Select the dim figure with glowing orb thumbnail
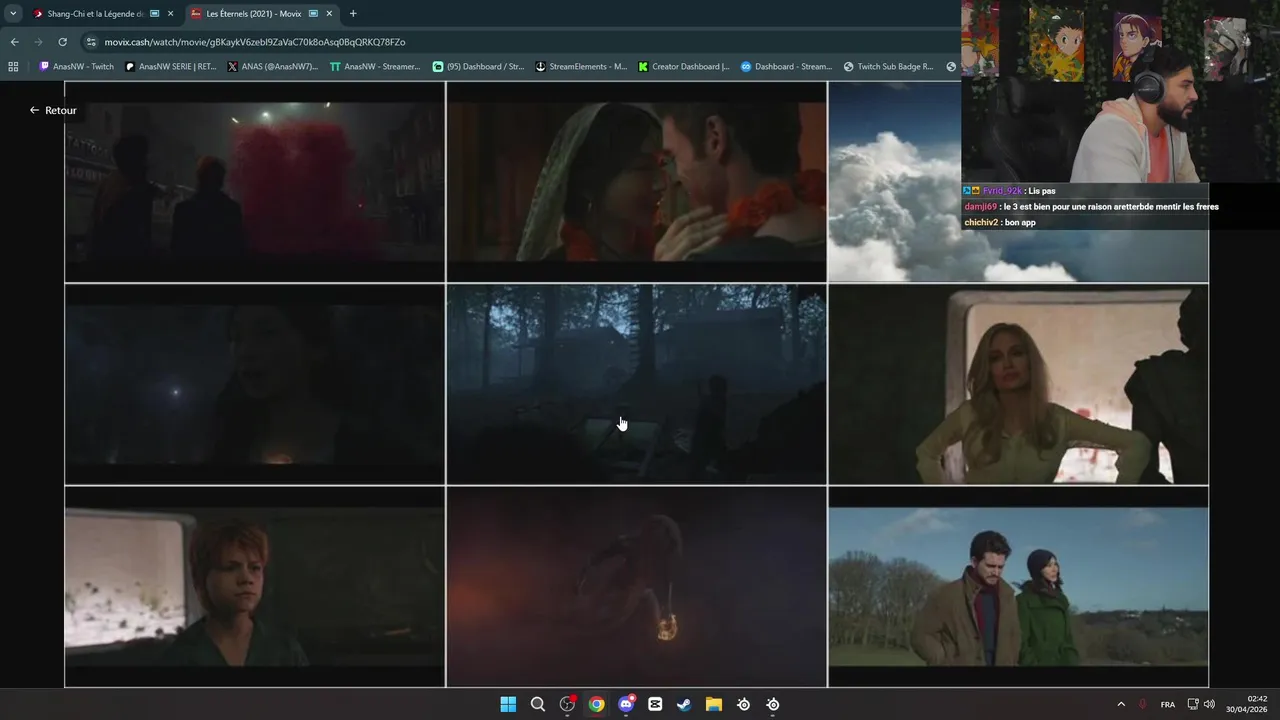 point(637,587)
